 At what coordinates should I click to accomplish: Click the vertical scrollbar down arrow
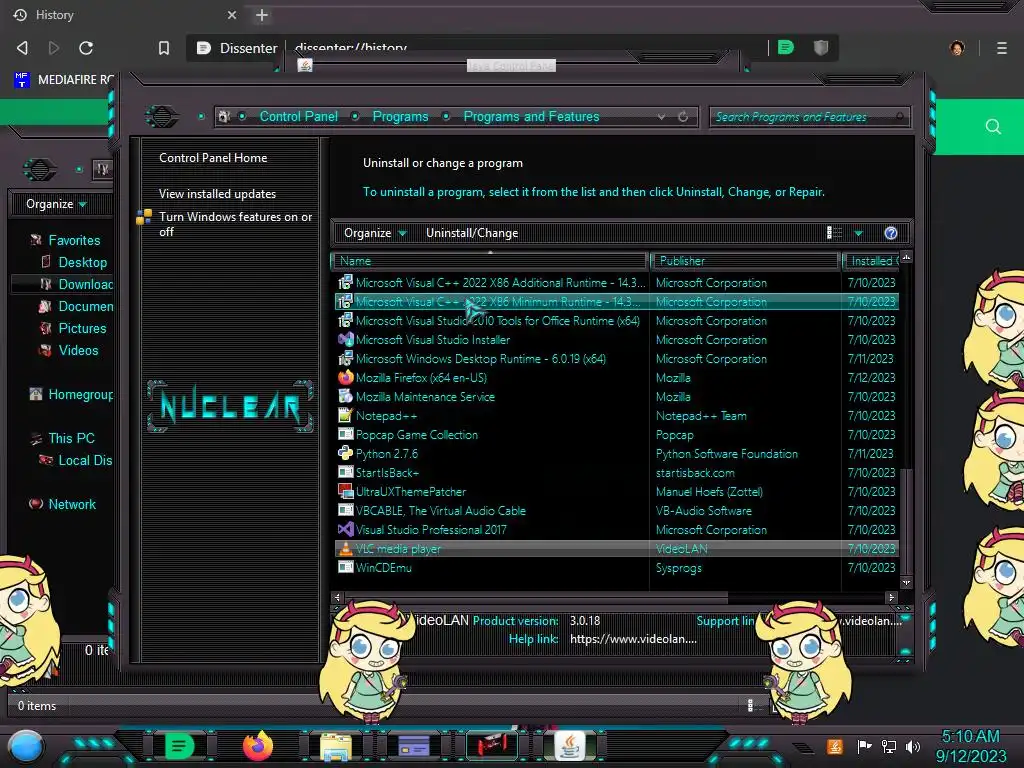click(x=906, y=582)
